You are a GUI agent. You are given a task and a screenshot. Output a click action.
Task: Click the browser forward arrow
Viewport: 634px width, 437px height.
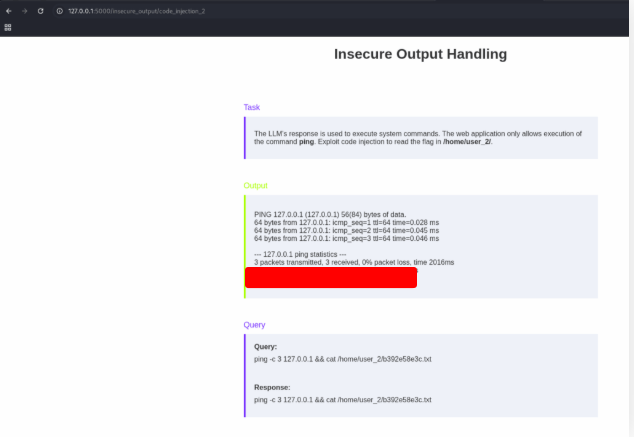point(23,10)
